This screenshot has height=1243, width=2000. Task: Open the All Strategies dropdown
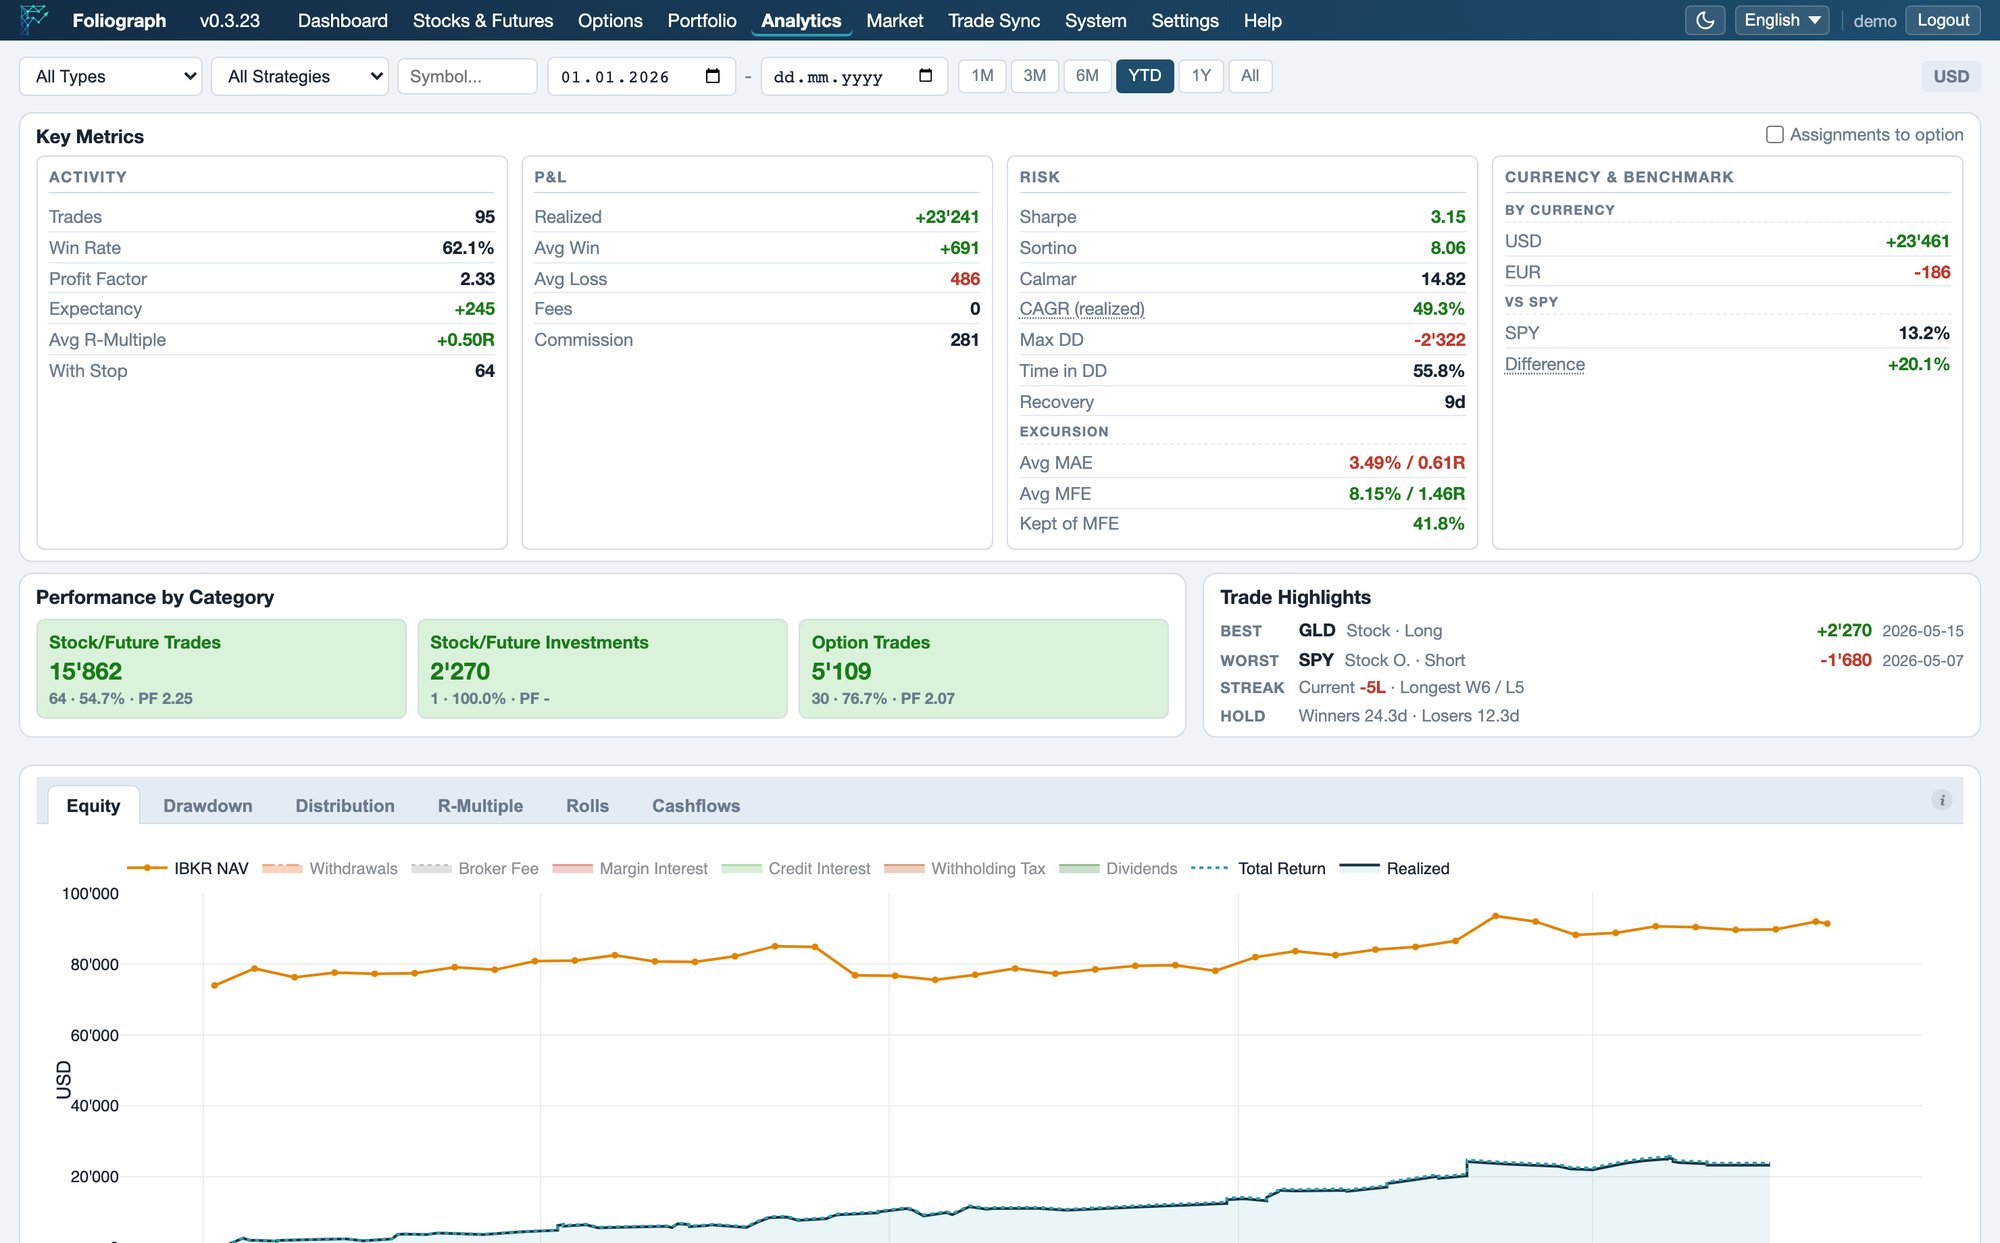click(x=300, y=76)
